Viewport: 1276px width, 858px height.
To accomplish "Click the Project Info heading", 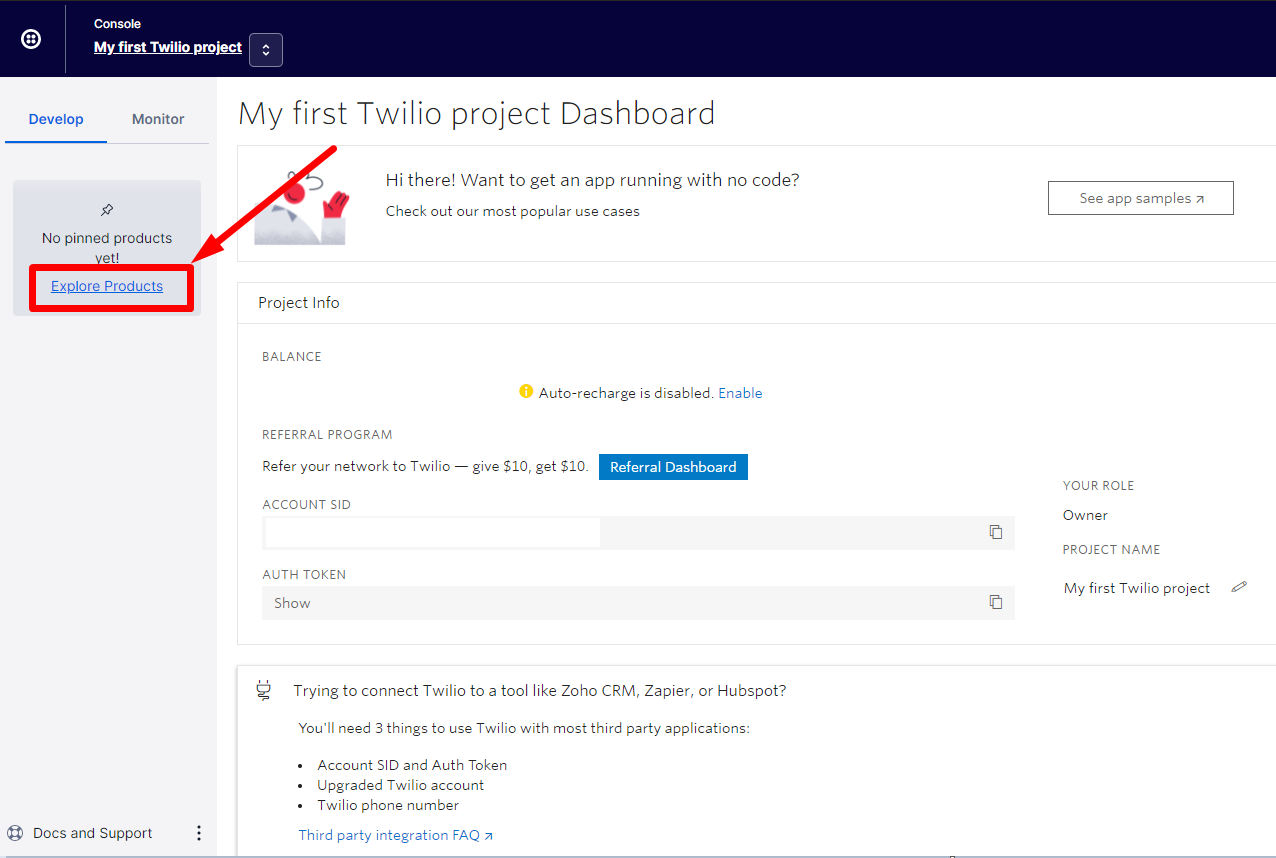I will pos(299,303).
